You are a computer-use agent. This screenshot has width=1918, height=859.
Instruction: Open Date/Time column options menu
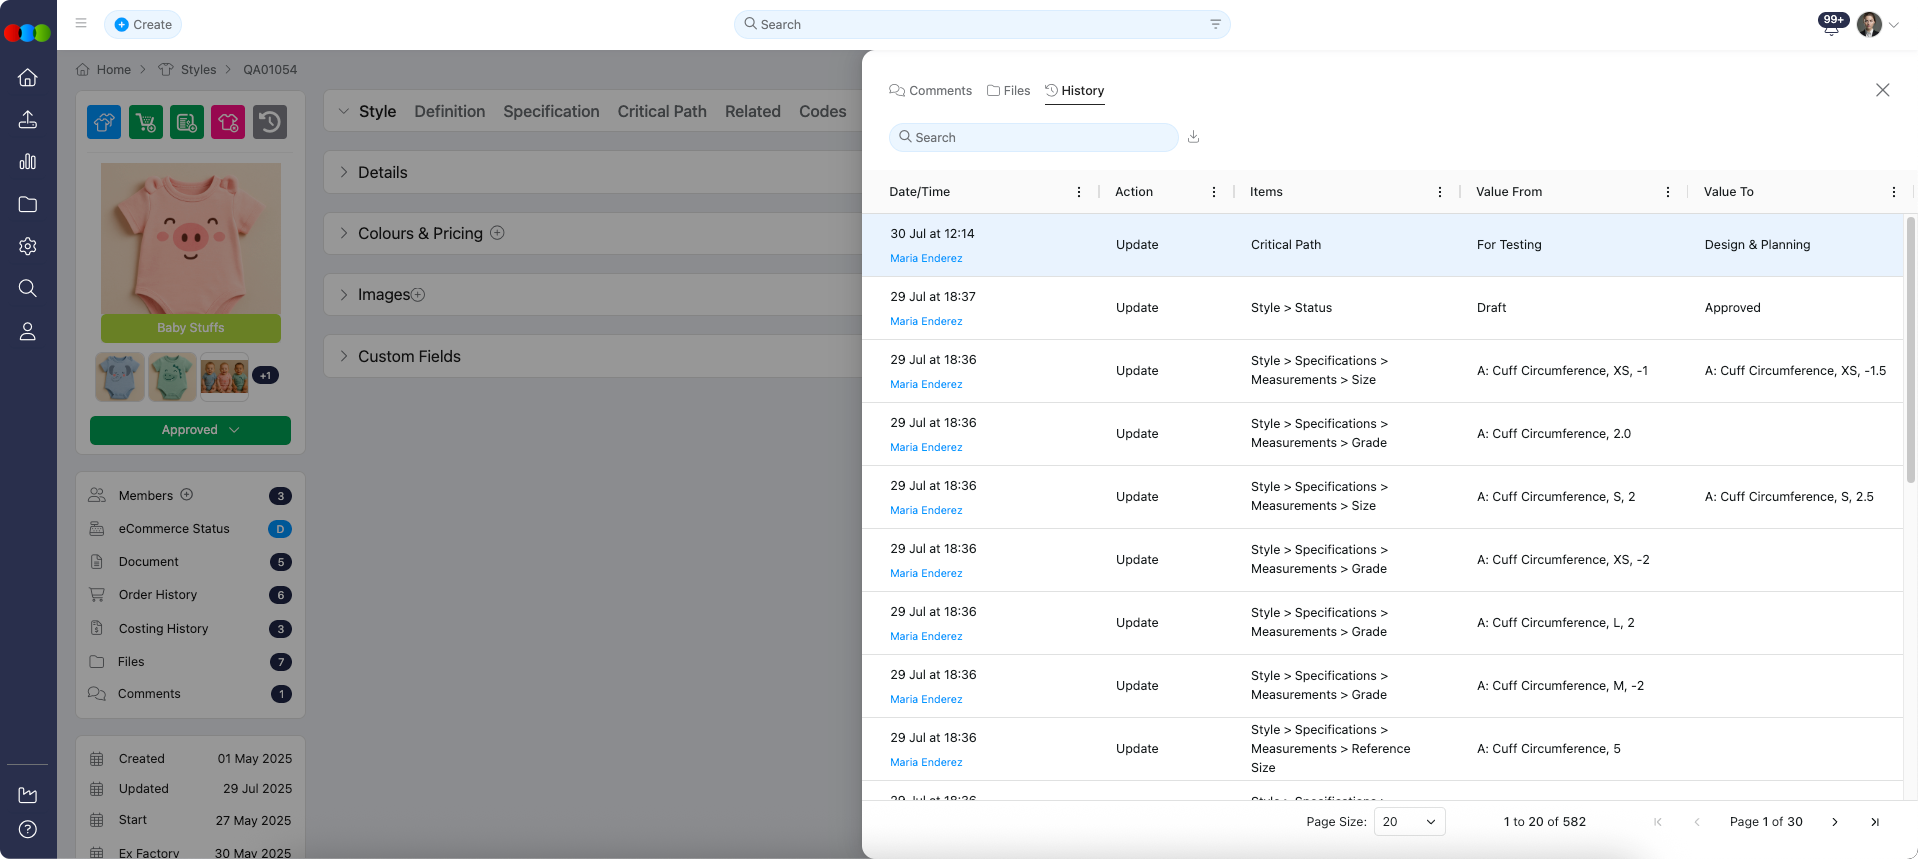tap(1078, 192)
